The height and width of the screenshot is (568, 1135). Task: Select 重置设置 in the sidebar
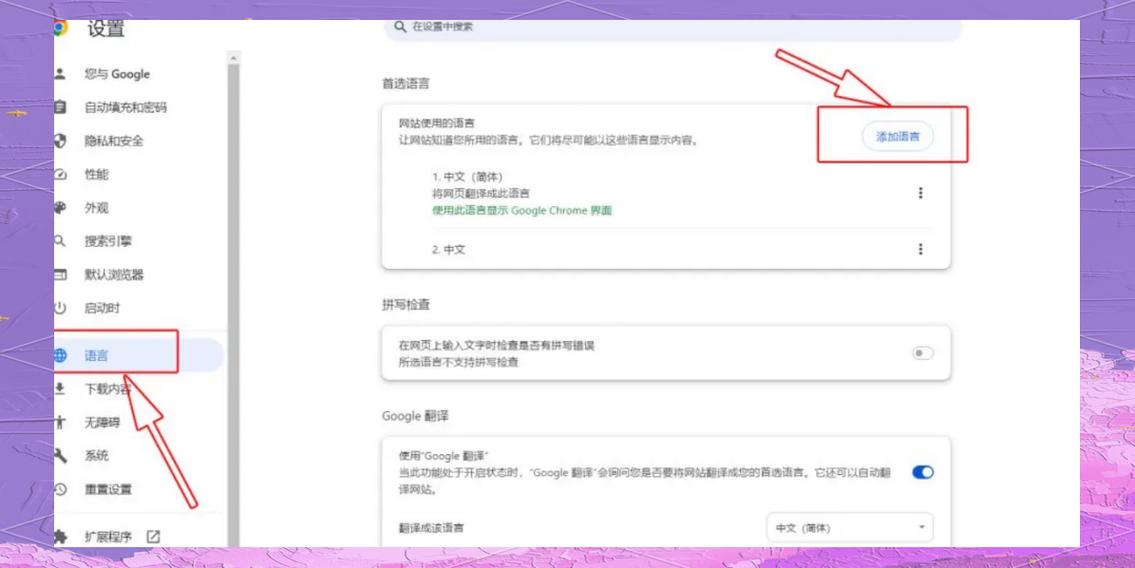(108, 489)
